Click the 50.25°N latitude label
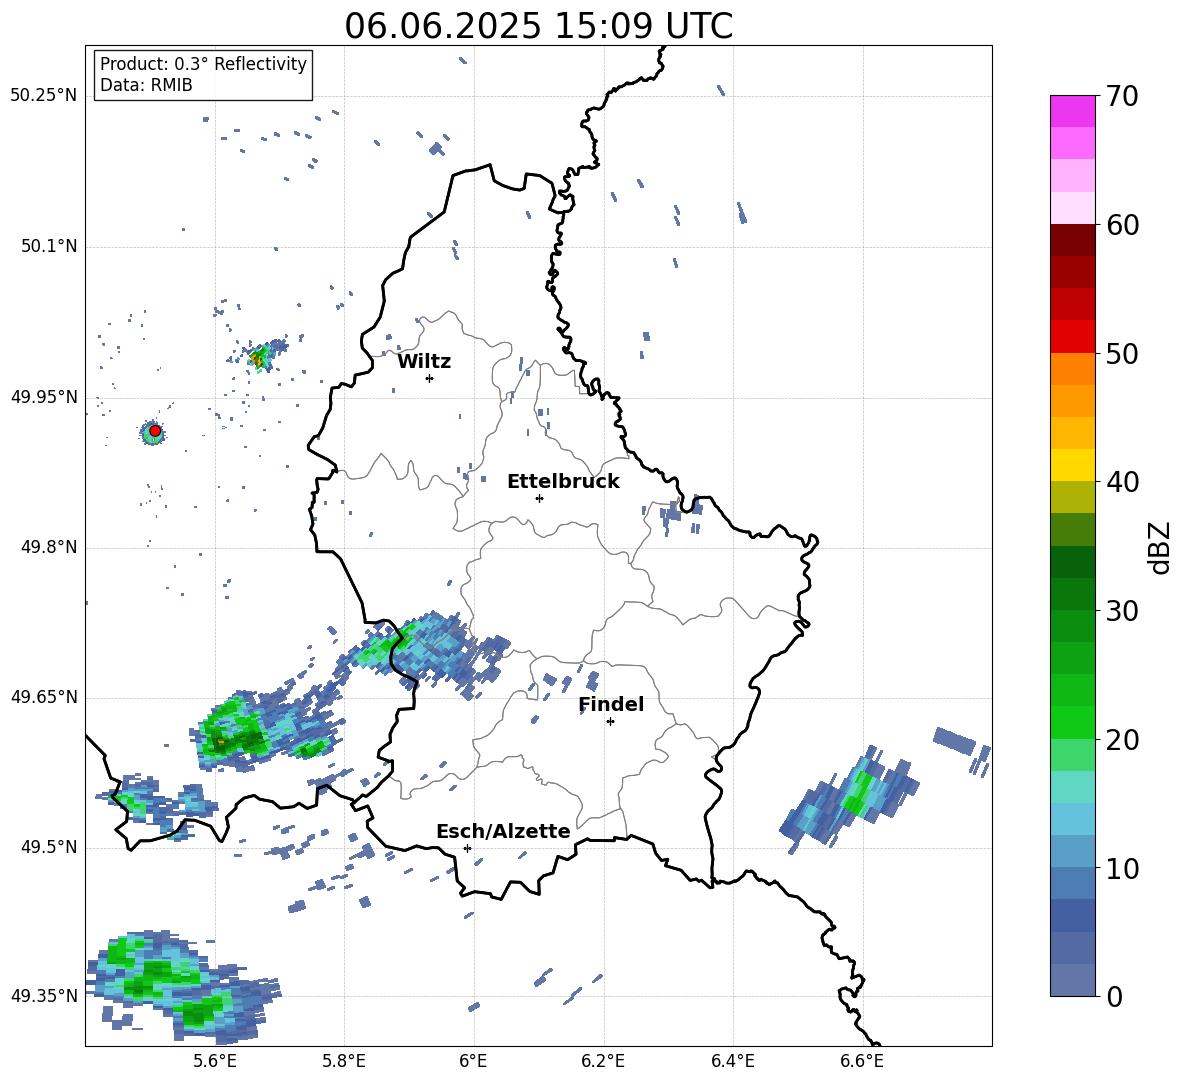This screenshot has width=1184, height=1081. (x=44, y=96)
